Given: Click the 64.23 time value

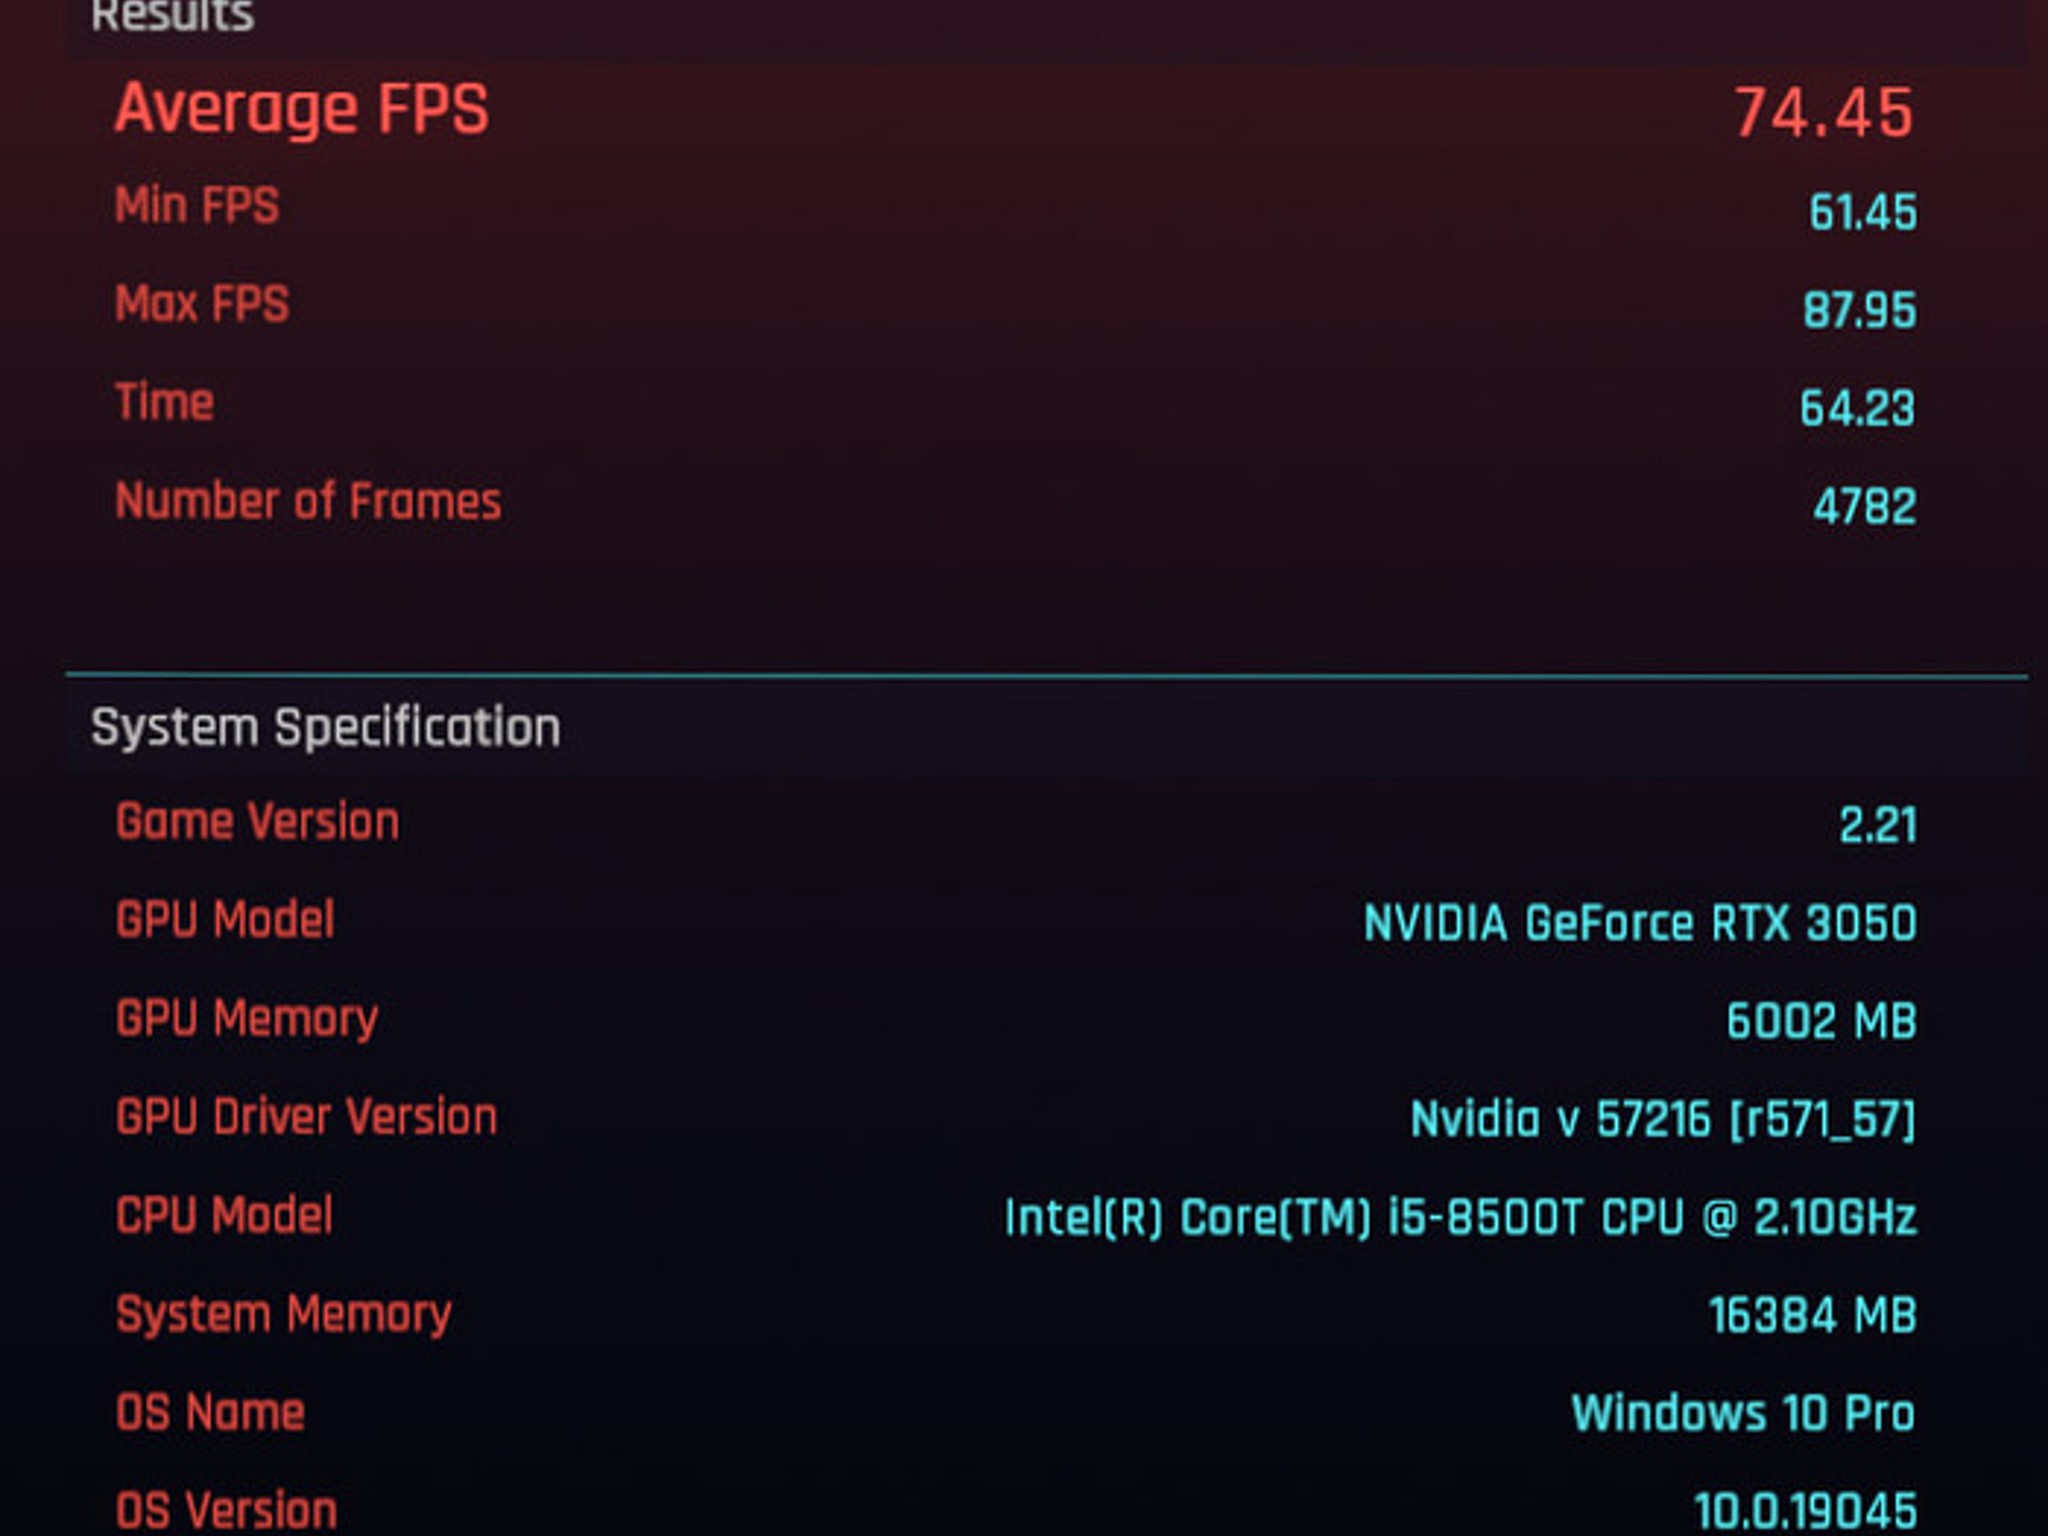Looking at the screenshot, I should click(x=1858, y=408).
